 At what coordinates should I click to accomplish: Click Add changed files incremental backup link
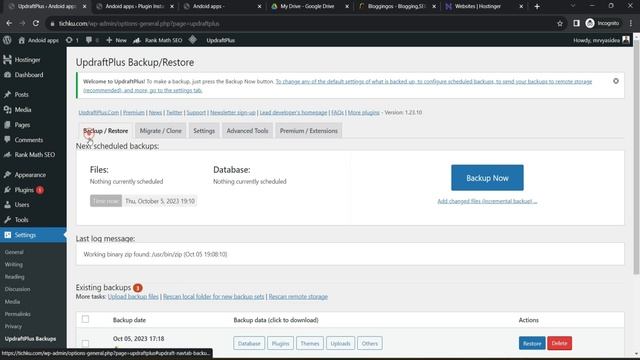click(487, 201)
